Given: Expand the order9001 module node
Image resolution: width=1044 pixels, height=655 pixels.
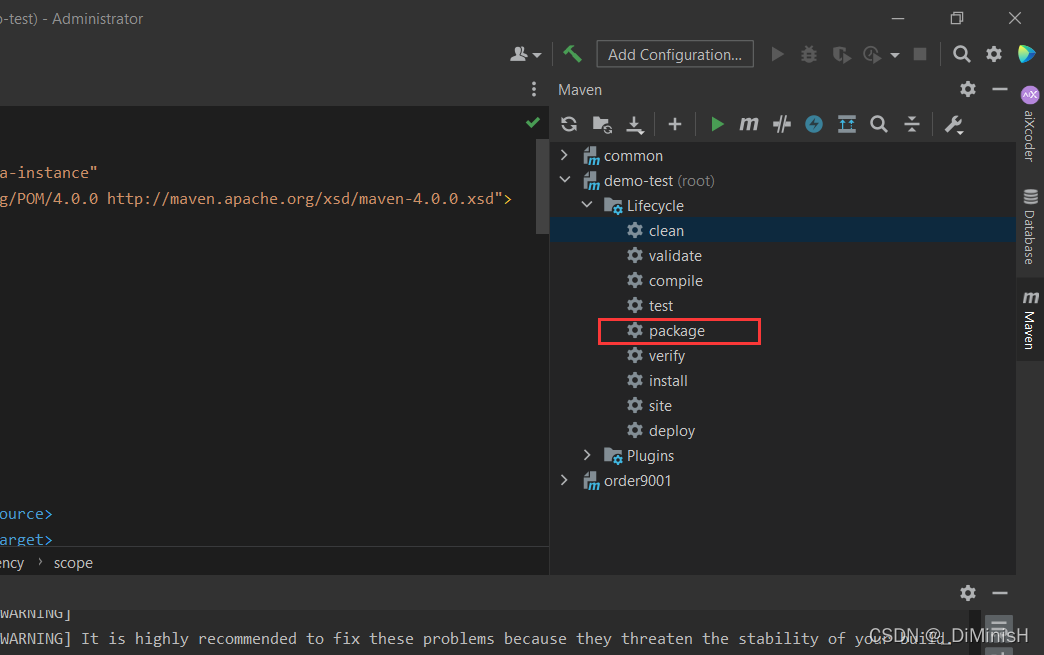Looking at the screenshot, I should pyautogui.click(x=564, y=480).
